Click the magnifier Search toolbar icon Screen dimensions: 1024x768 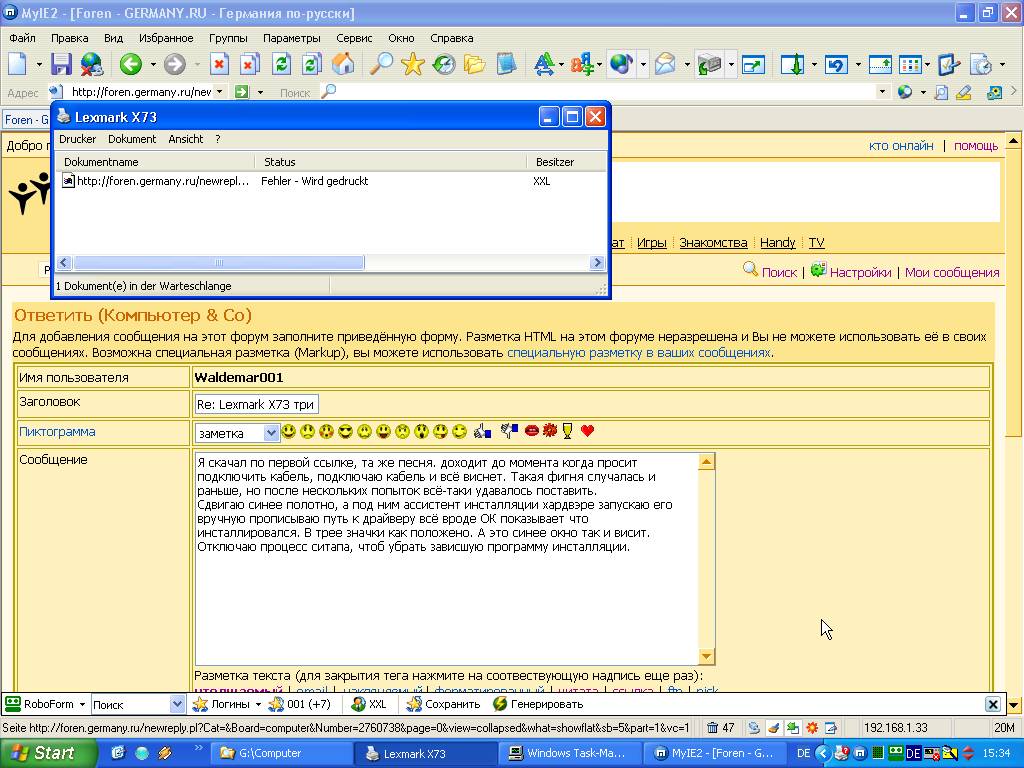381,64
